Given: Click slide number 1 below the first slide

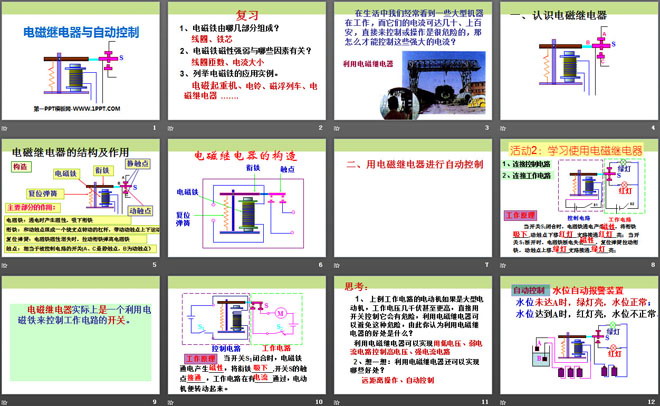Looking at the screenshot, I should pos(154,127).
